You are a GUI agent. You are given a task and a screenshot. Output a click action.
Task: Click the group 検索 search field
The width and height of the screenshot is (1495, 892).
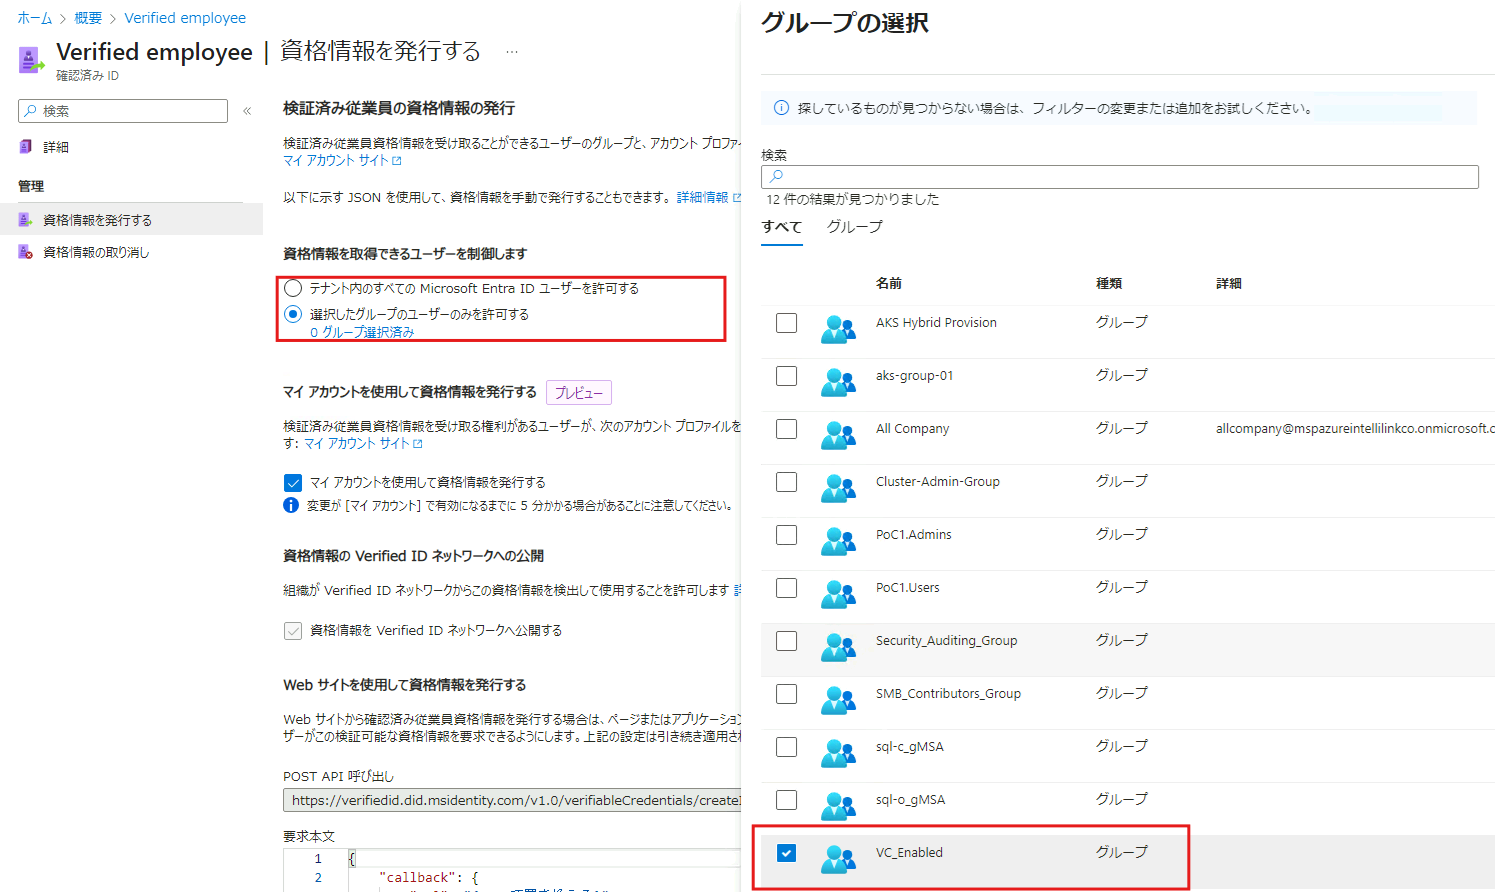(x=1120, y=176)
